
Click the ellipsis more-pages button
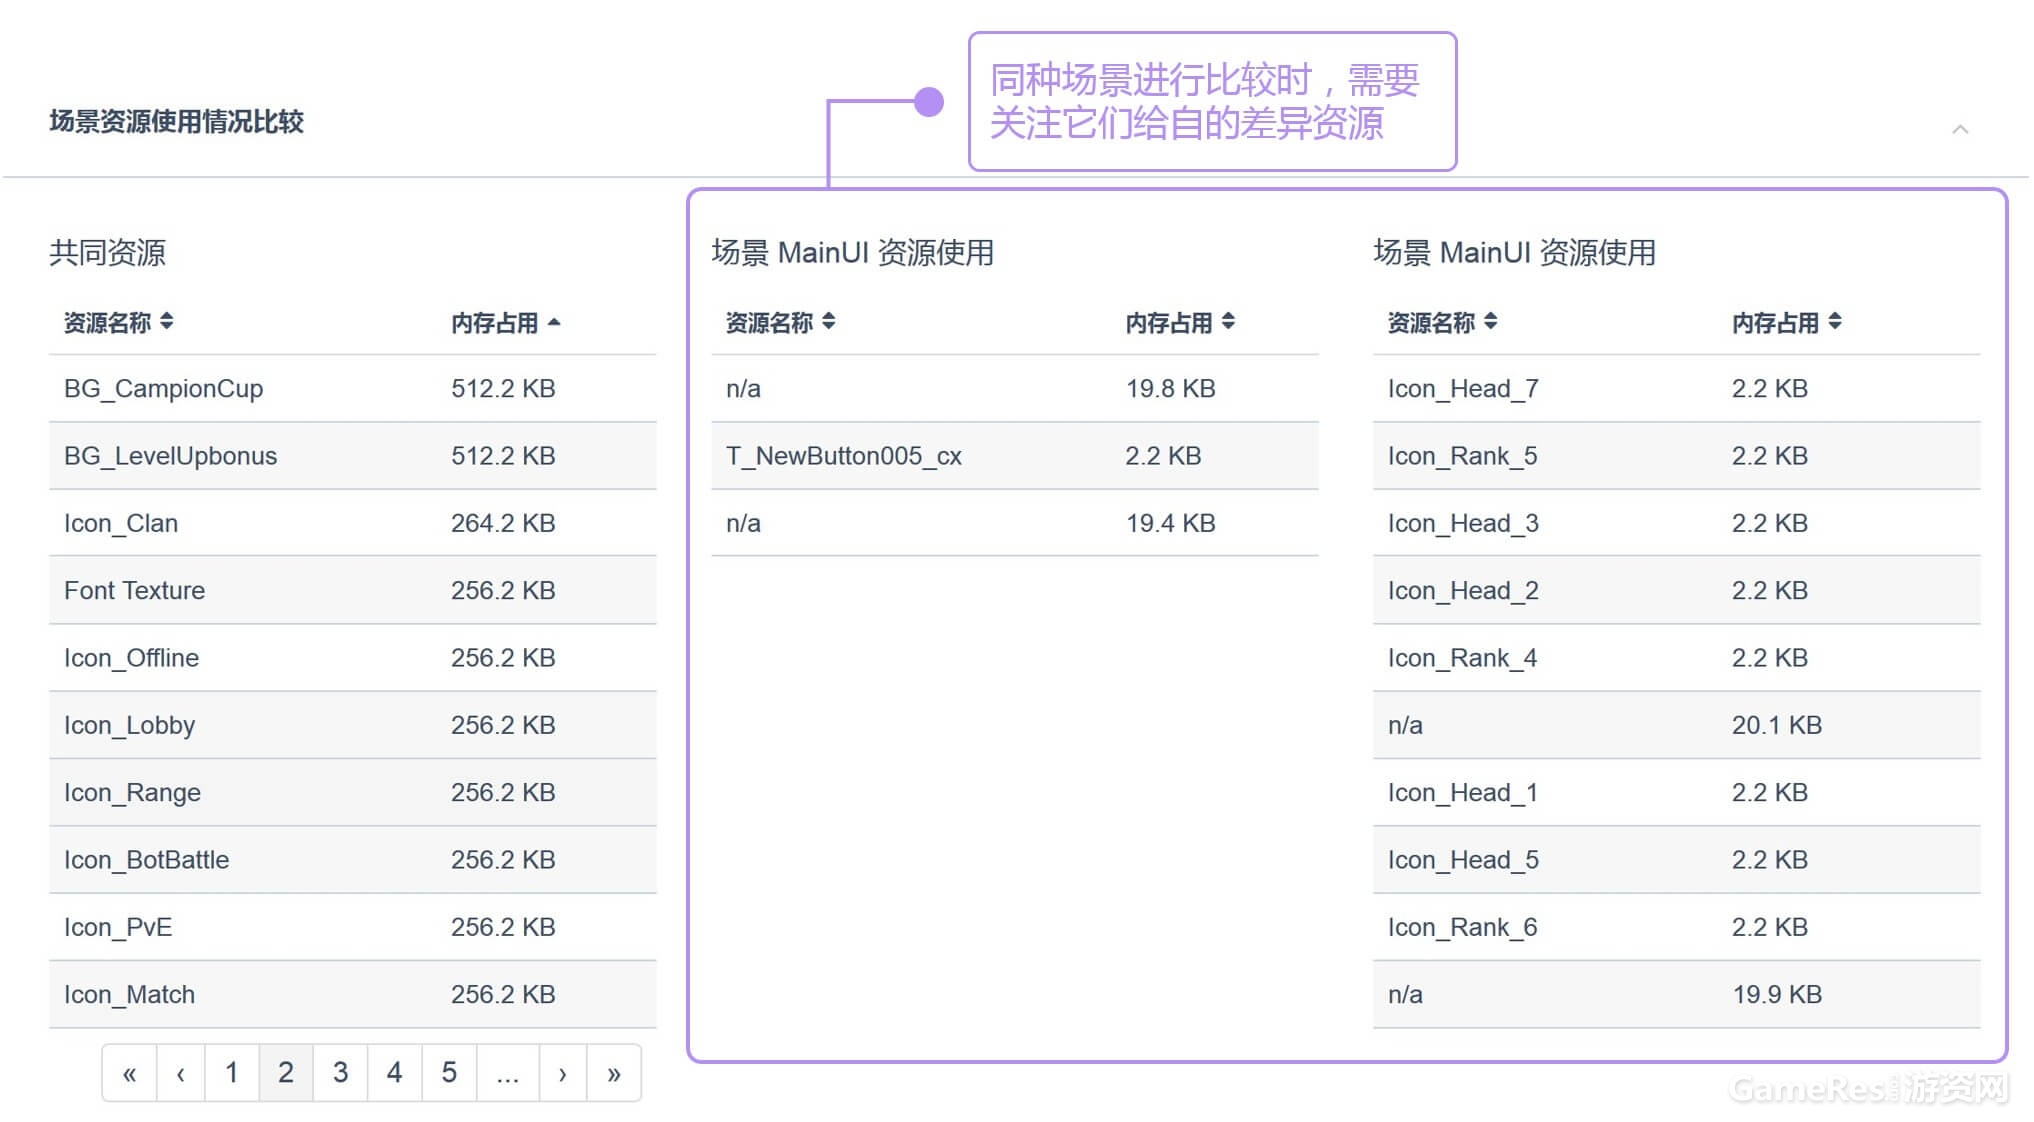pyautogui.click(x=507, y=1073)
